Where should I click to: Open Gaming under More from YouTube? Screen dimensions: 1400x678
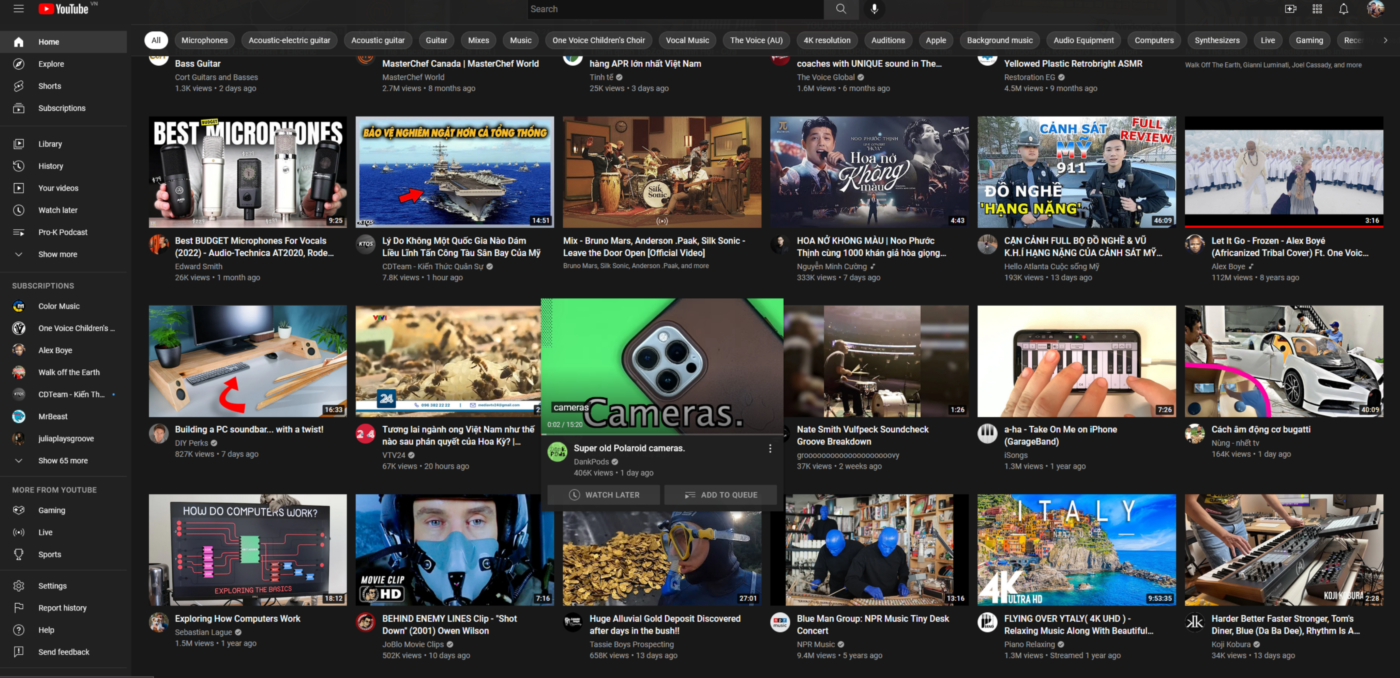click(x=64, y=510)
